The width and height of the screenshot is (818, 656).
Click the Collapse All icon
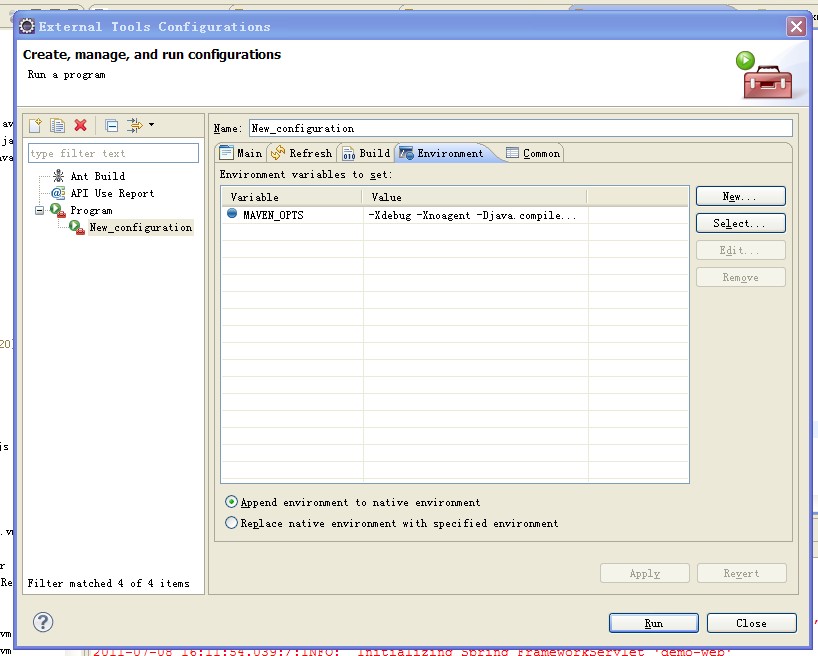coord(112,125)
